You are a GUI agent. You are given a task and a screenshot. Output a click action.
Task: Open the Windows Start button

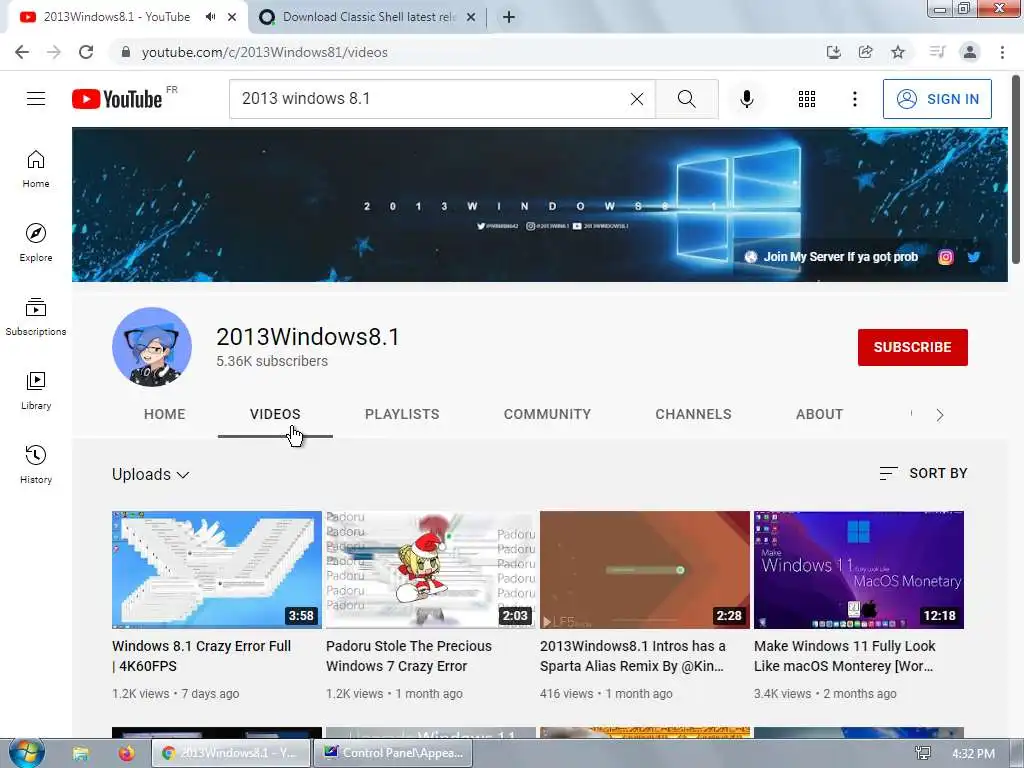[x=27, y=752]
